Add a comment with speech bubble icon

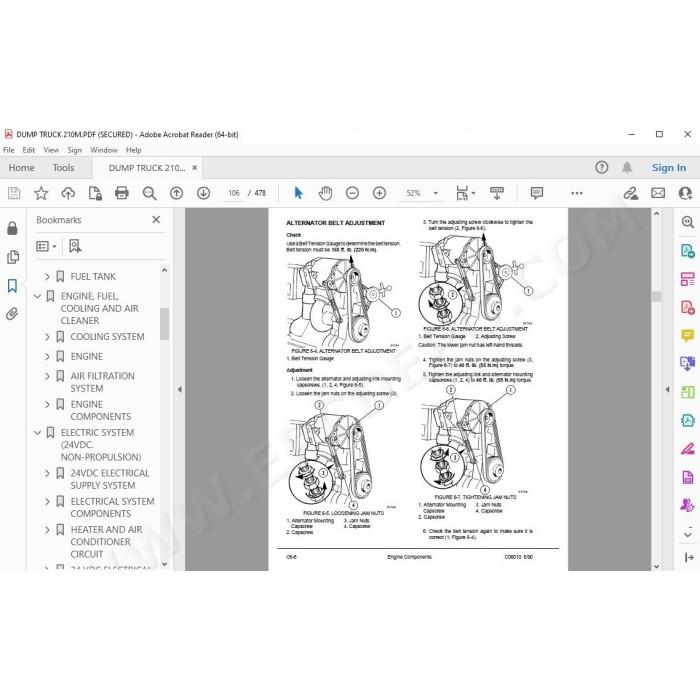pos(537,193)
